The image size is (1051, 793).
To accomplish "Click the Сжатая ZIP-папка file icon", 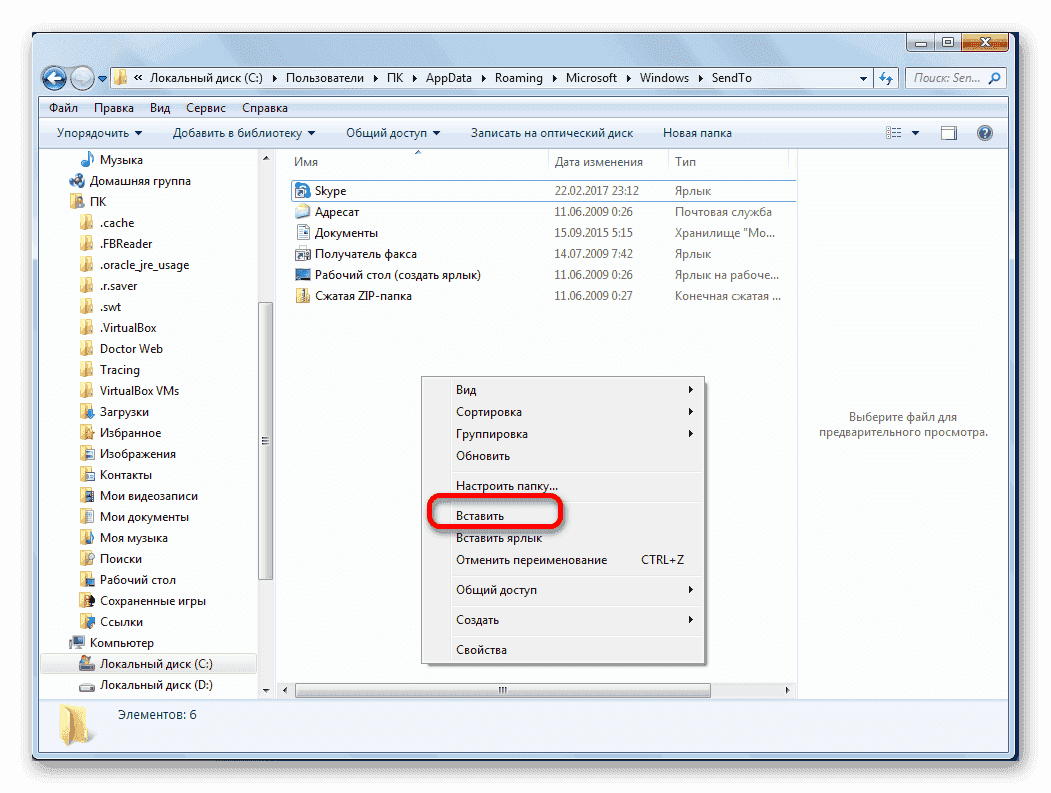I will click(x=301, y=295).
